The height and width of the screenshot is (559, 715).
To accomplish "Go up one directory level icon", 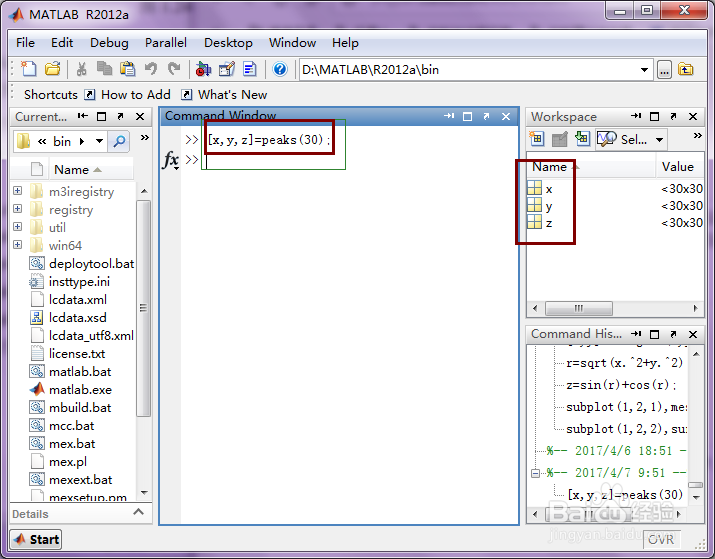I will [685, 70].
